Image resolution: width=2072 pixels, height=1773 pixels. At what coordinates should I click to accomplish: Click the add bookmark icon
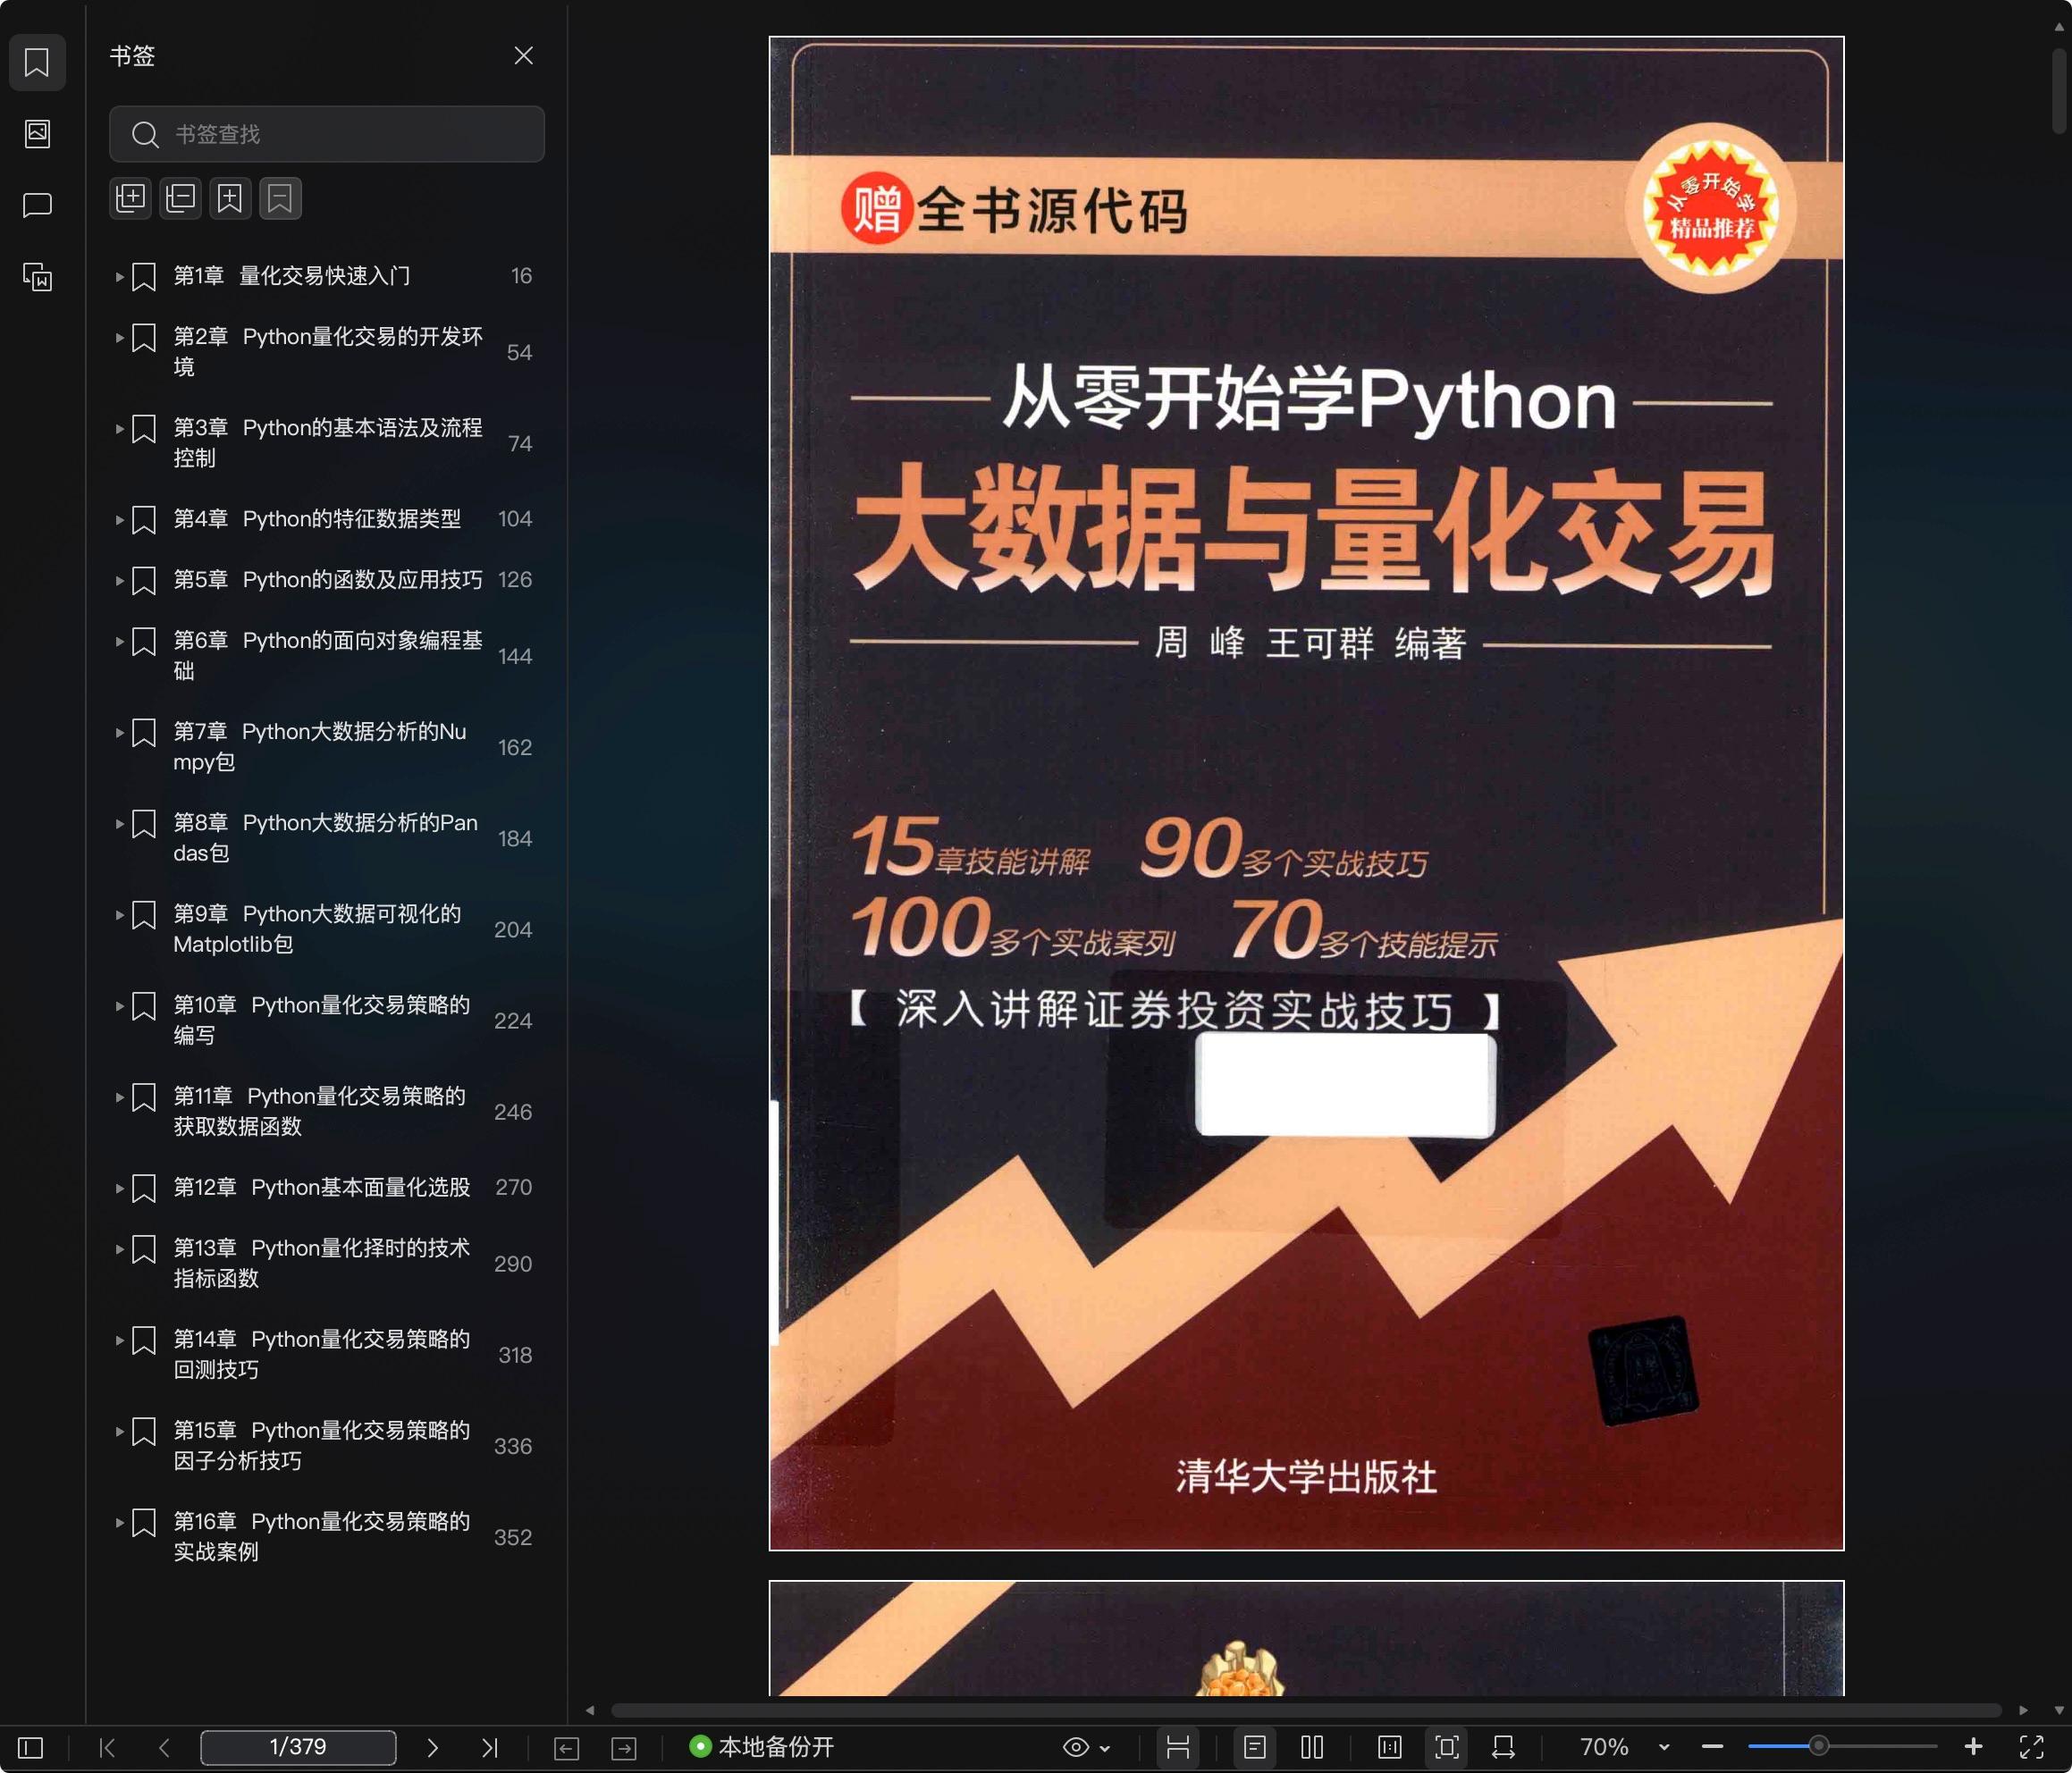coord(230,197)
